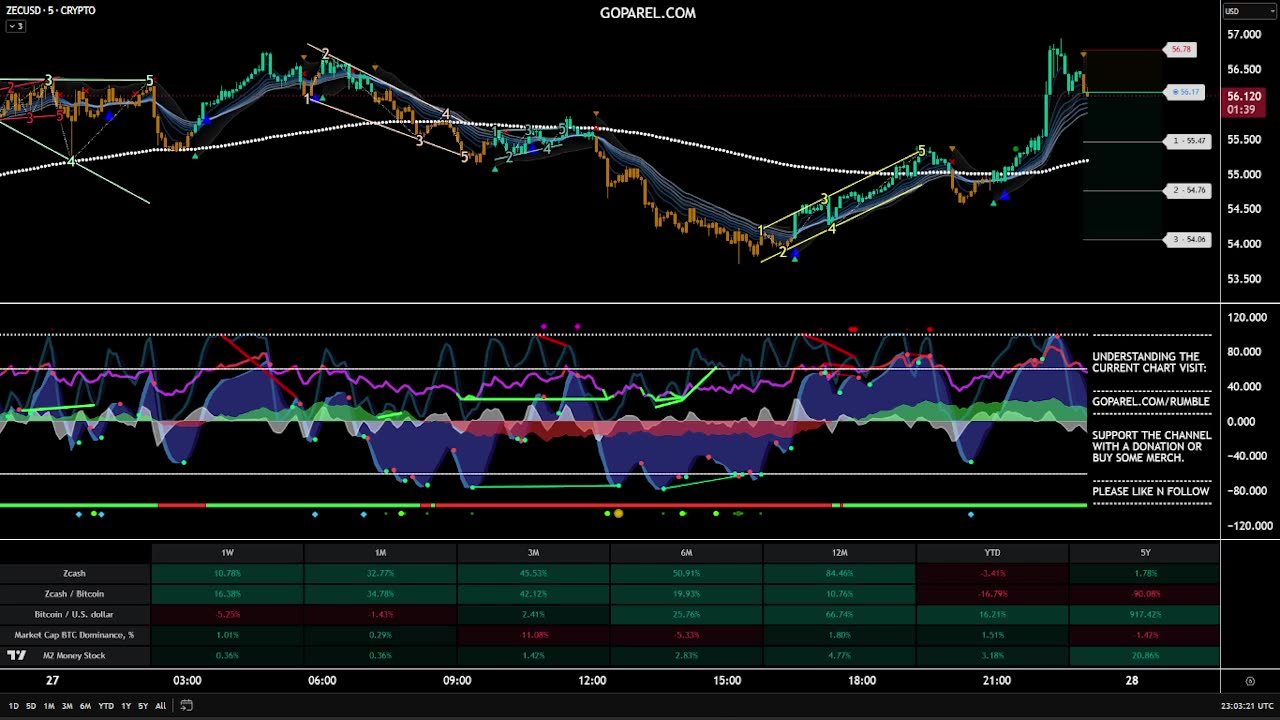
Task: Click the 1W column header
Action: pos(228,553)
